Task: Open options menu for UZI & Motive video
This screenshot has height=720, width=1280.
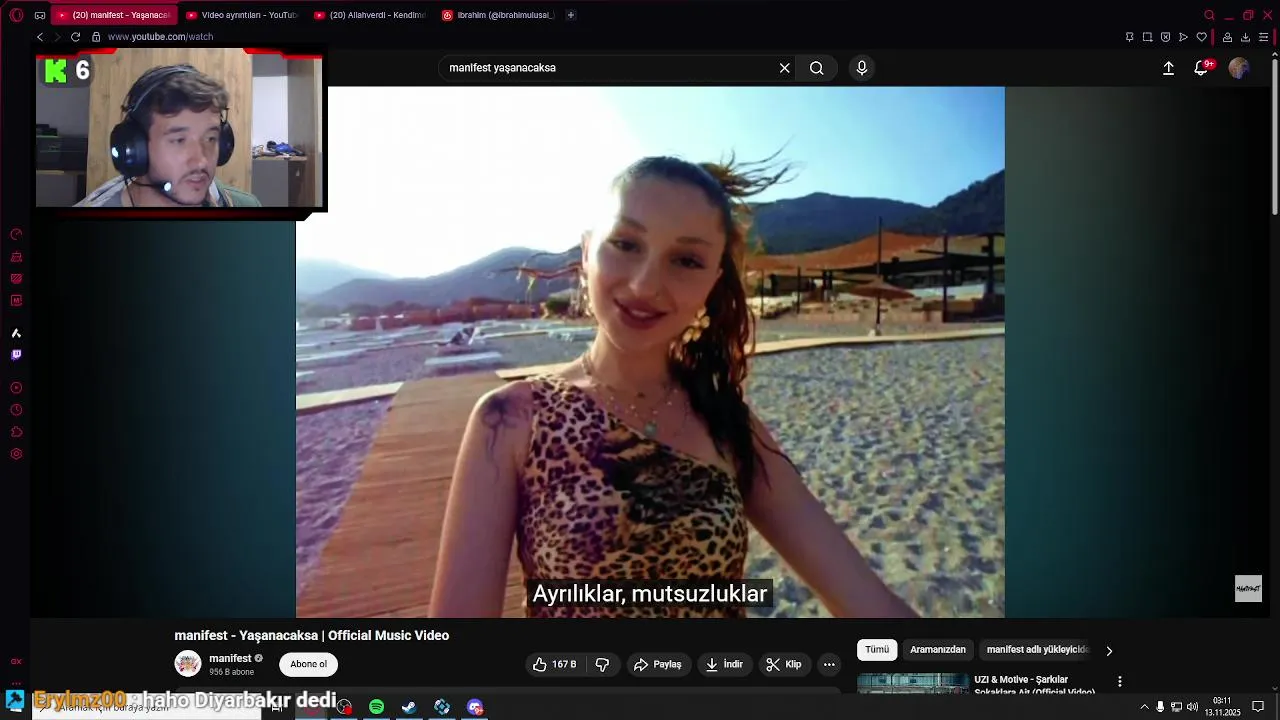Action: click(1120, 681)
